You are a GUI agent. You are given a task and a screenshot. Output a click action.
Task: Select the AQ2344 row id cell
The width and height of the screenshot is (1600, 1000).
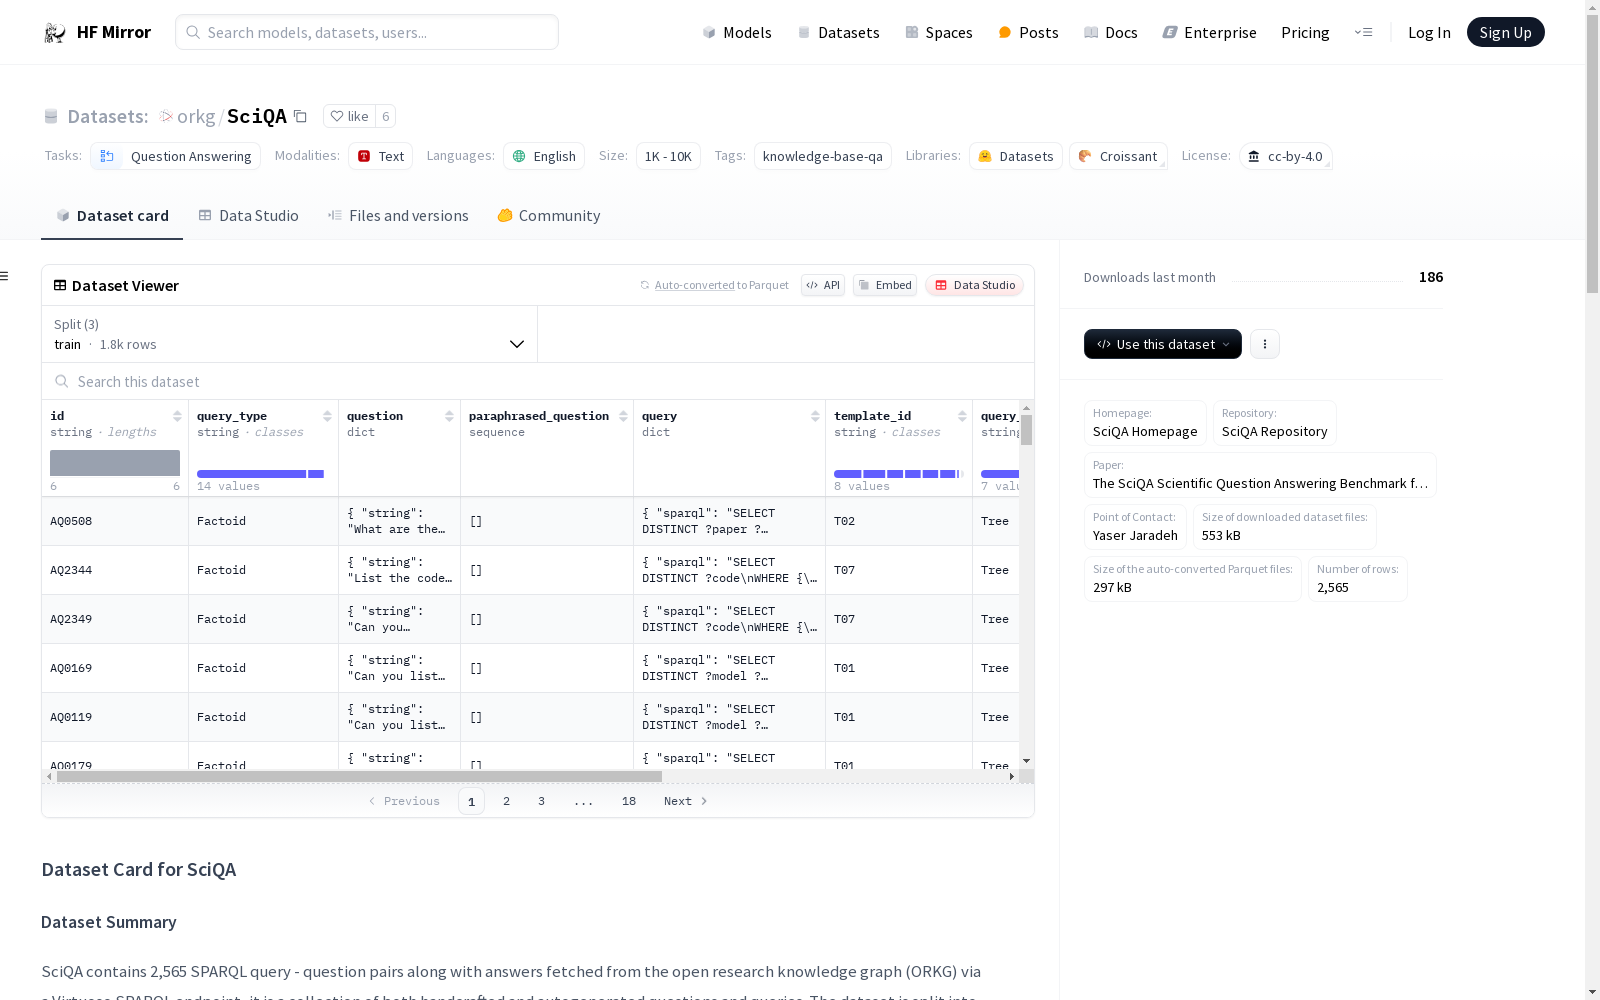(x=115, y=570)
